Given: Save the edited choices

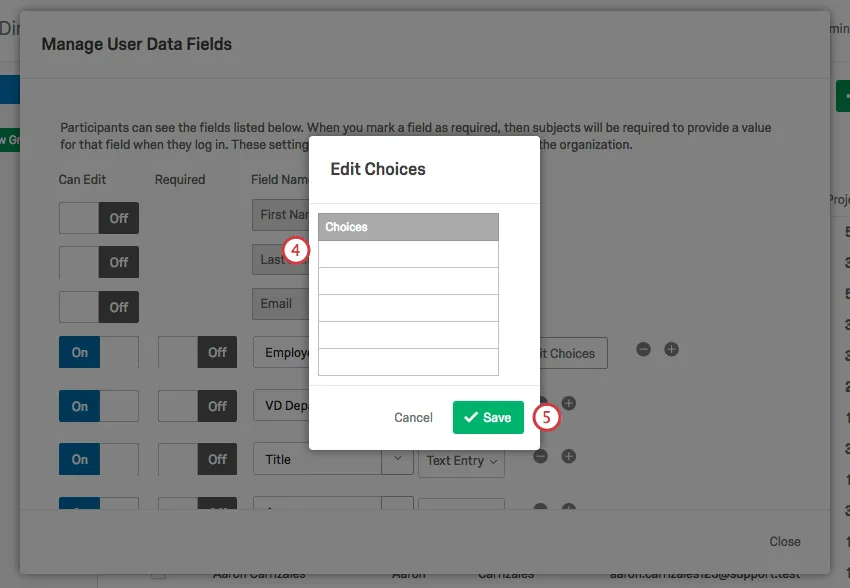Looking at the screenshot, I should (x=488, y=417).
